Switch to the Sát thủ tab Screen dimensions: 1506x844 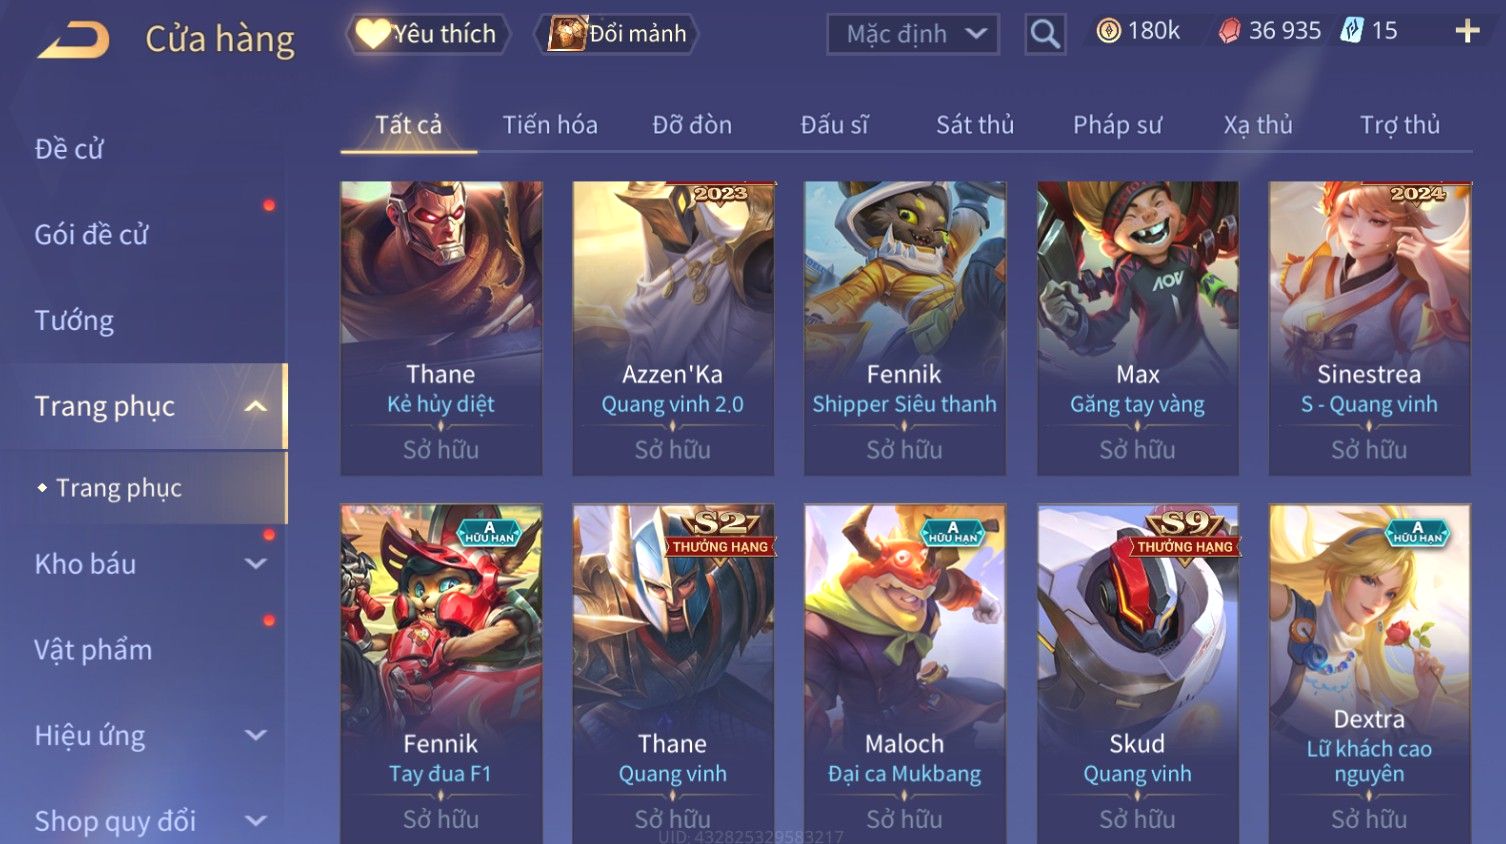tap(975, 125)
